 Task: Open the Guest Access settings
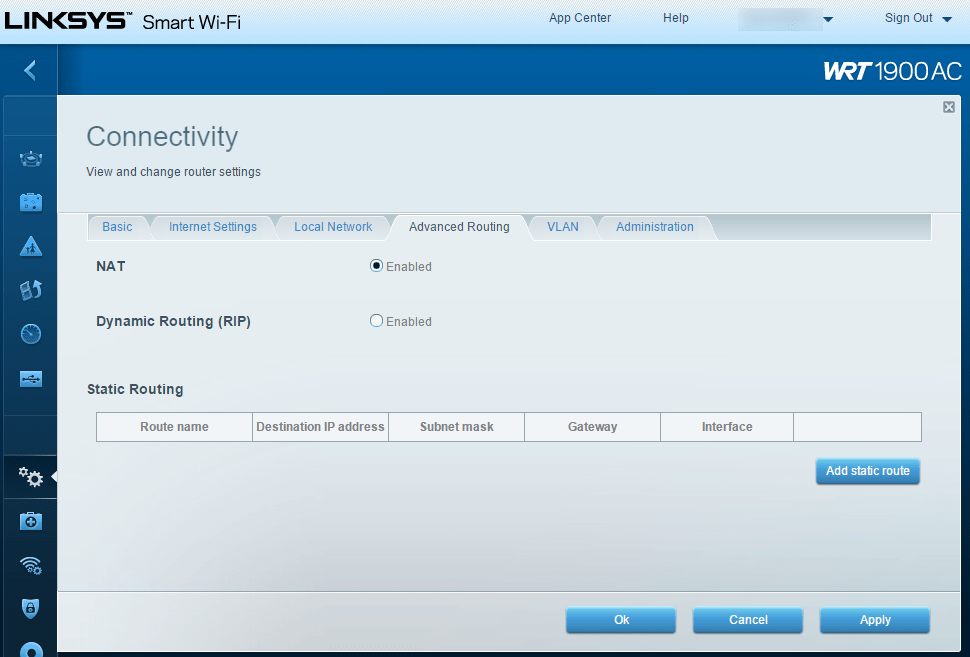coord(30,201)
